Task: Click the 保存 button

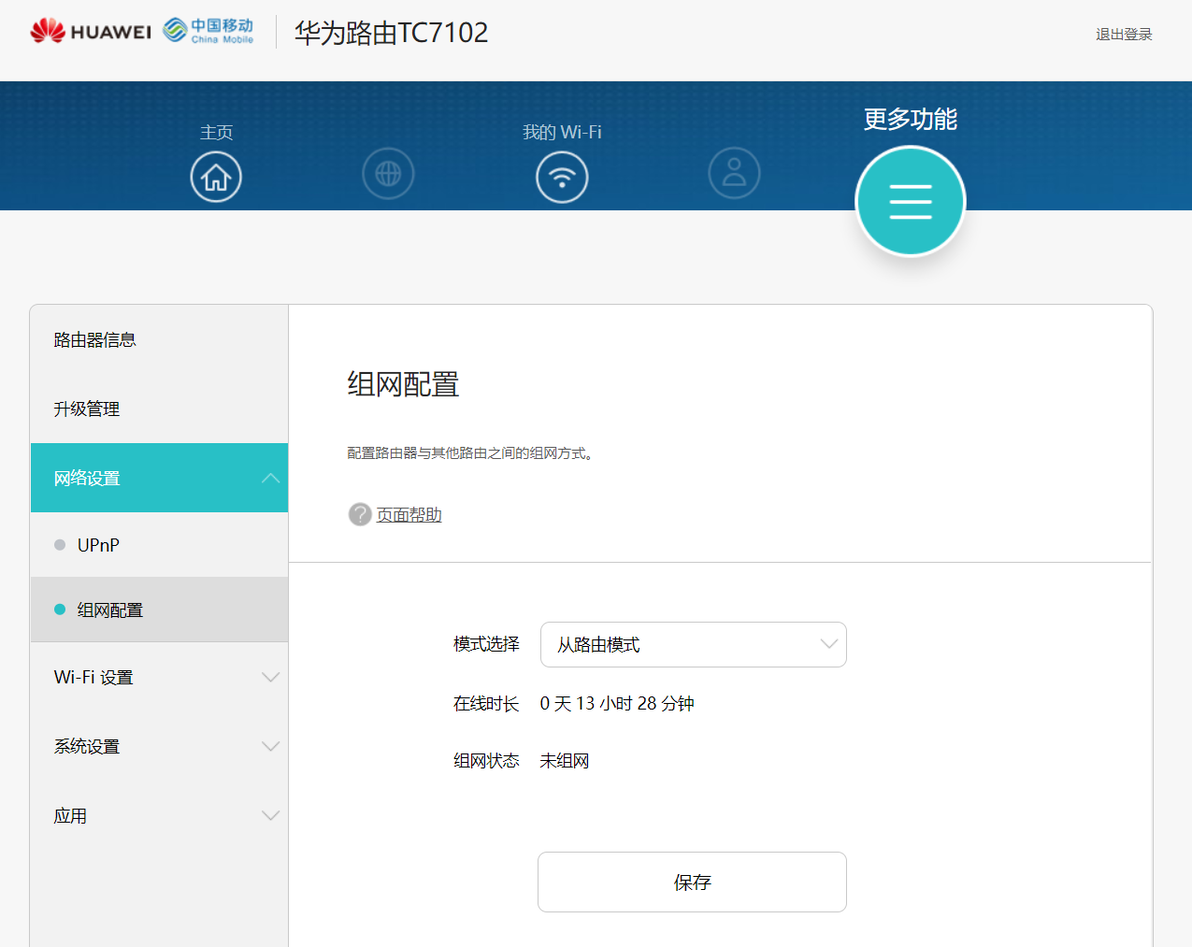Action: (692, 882)
